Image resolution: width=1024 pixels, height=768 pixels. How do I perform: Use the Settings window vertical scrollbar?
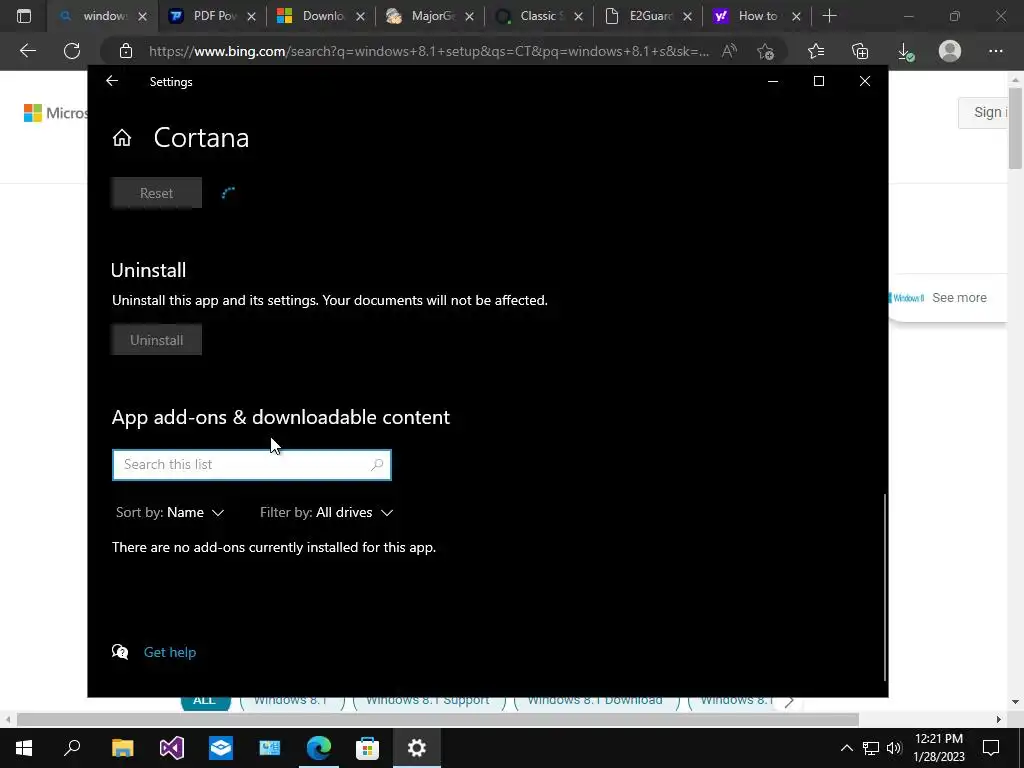pyautogui.click(x=885, y=586)
